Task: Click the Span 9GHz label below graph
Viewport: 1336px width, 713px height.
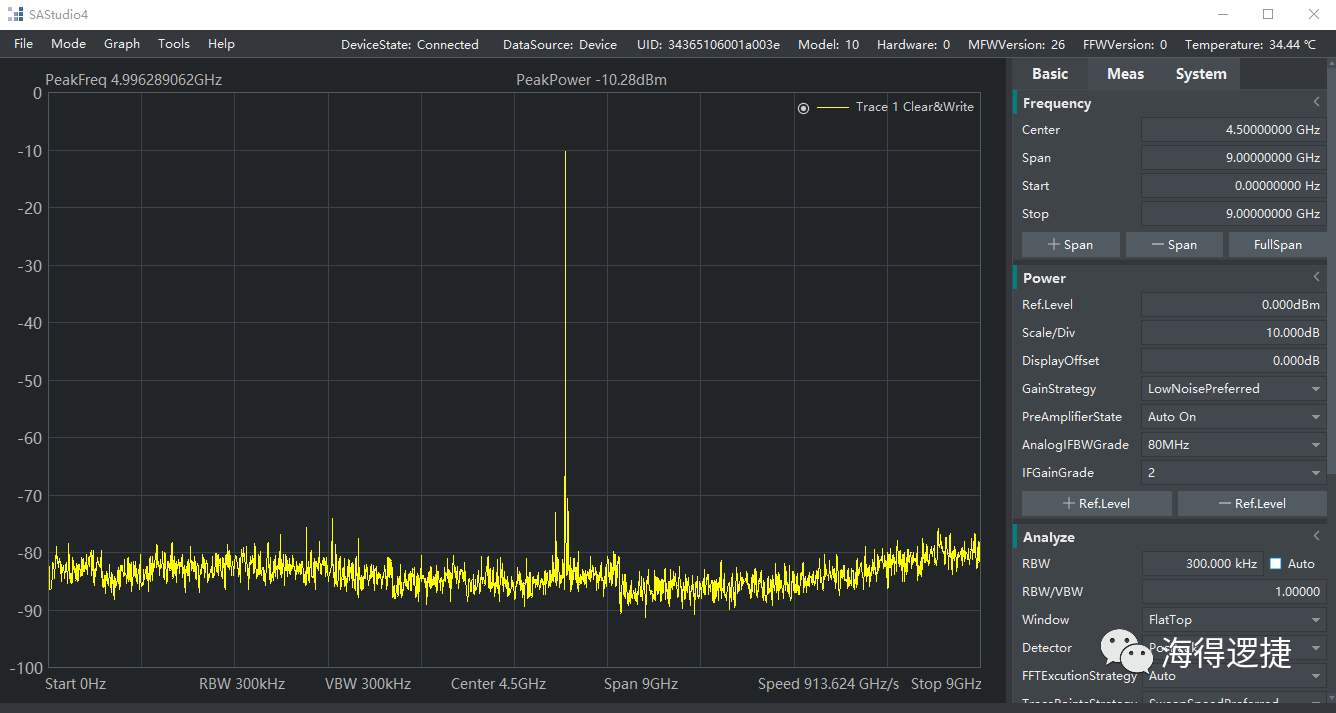Action: pos(641,684)
